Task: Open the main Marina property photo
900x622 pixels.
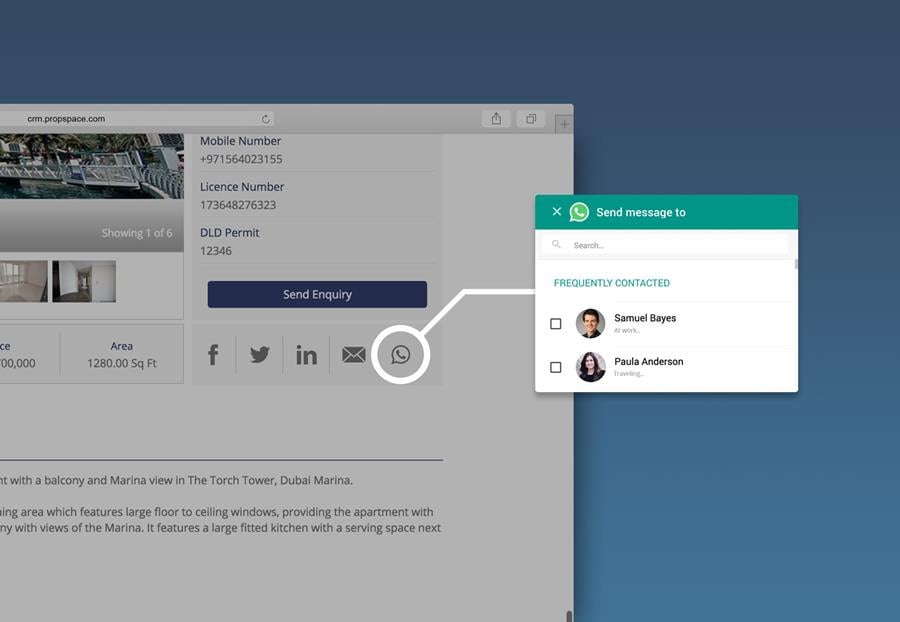Action: click(92, 166)
